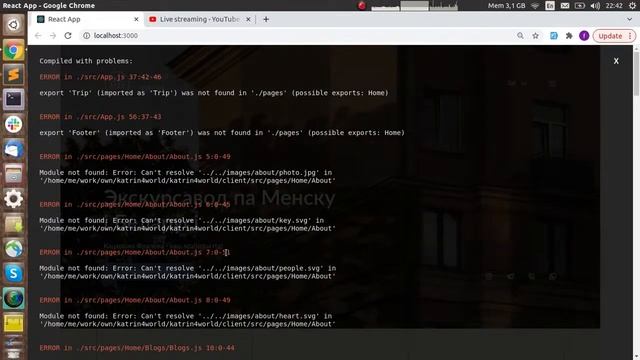View site information for localhost

[87, 36]
